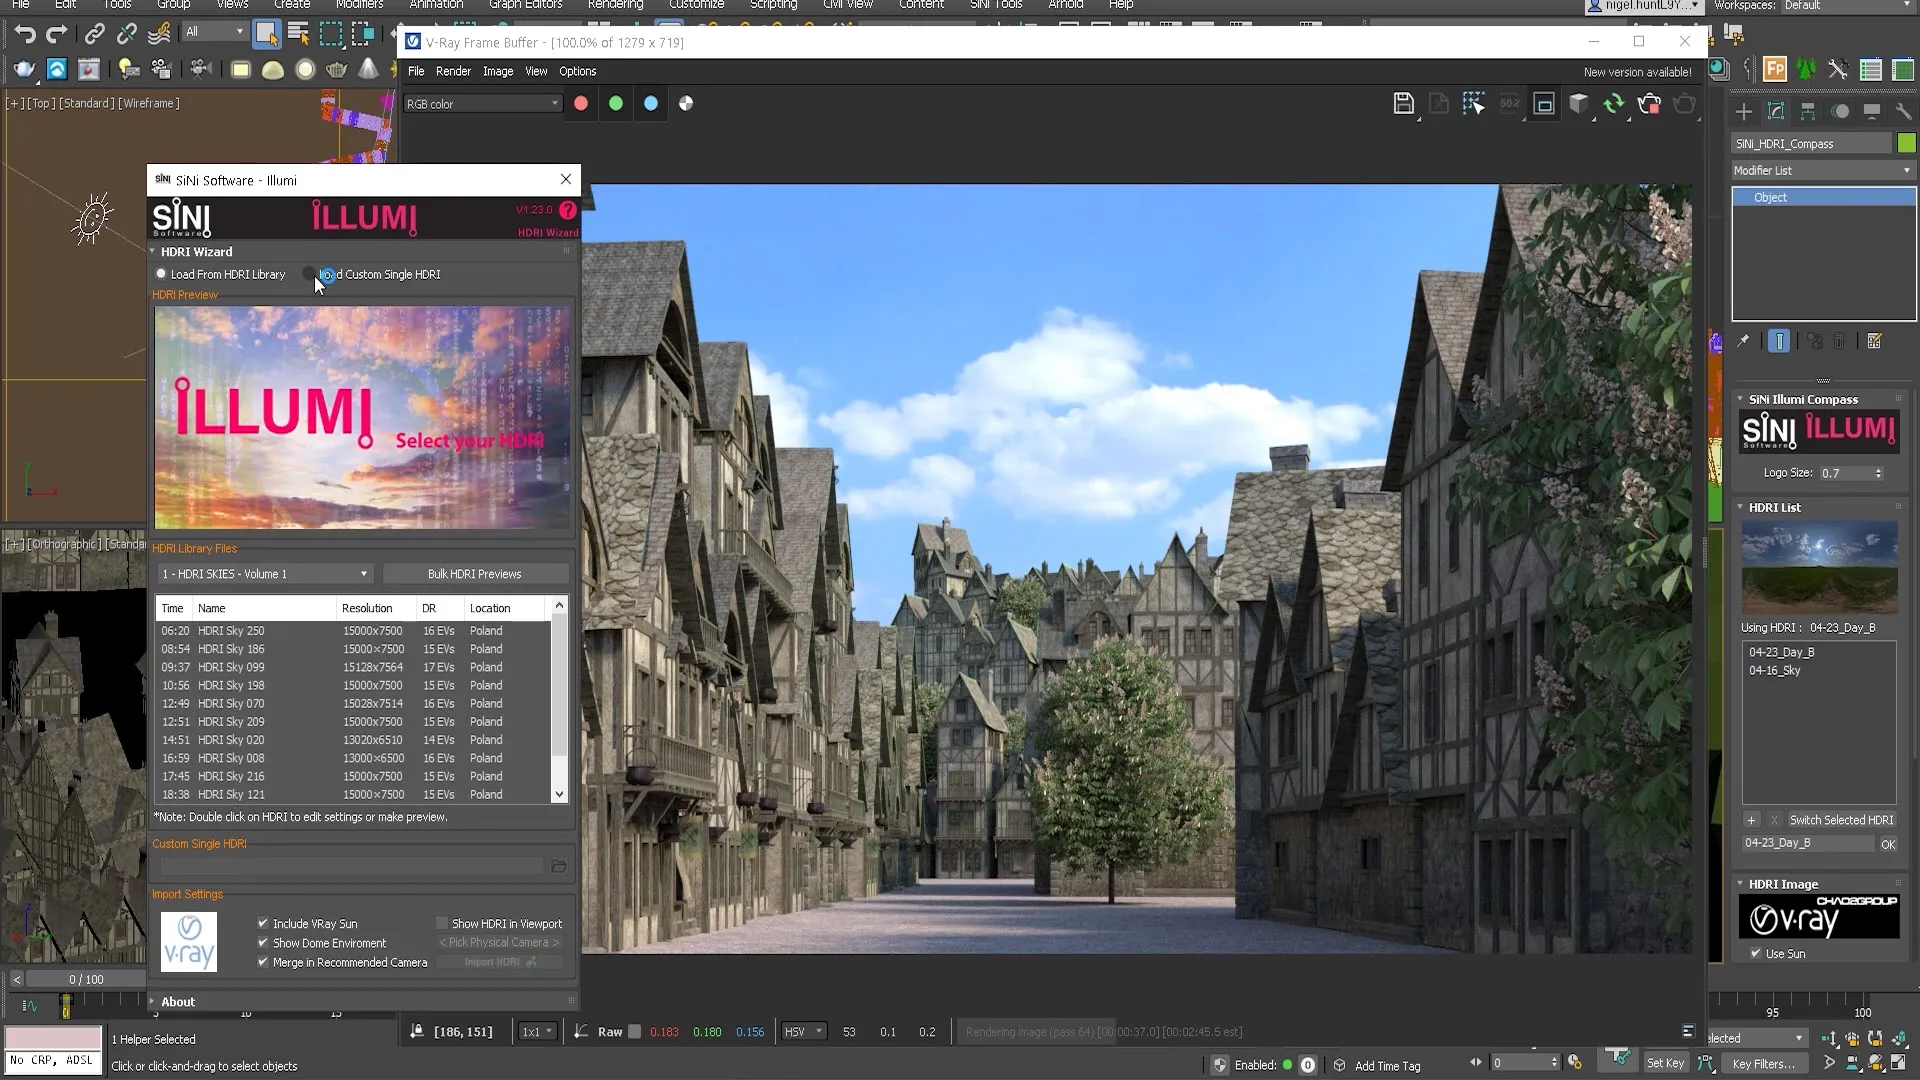Open HDRI SKIES Volume 1 dropdown
The height and width of the screenshot is (1080, 1920).
265,574
